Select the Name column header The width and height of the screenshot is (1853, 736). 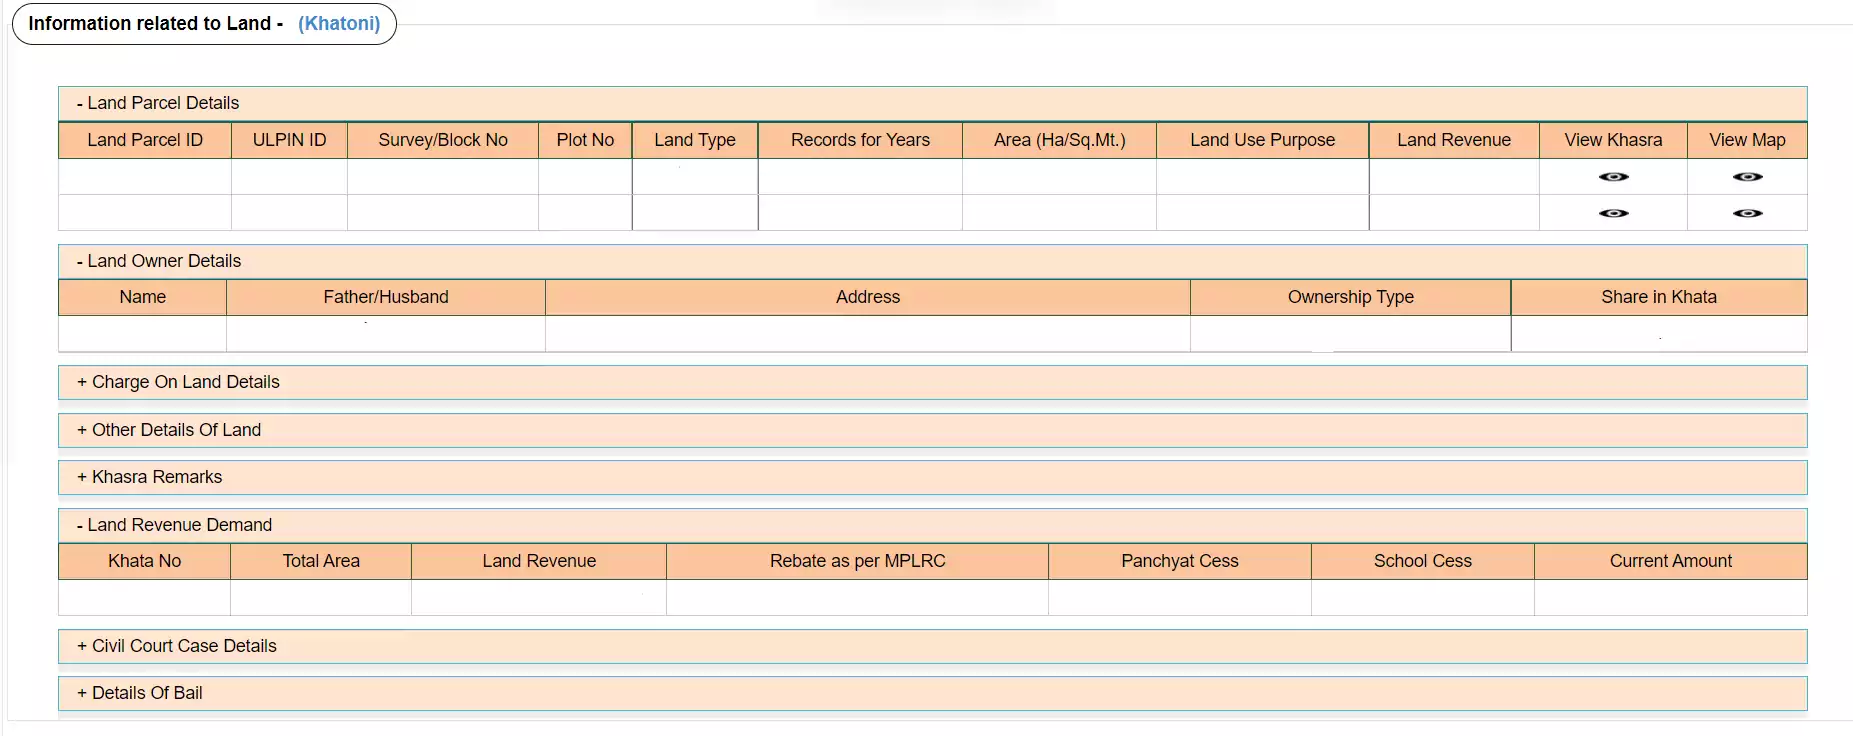(x=142, y=297)
